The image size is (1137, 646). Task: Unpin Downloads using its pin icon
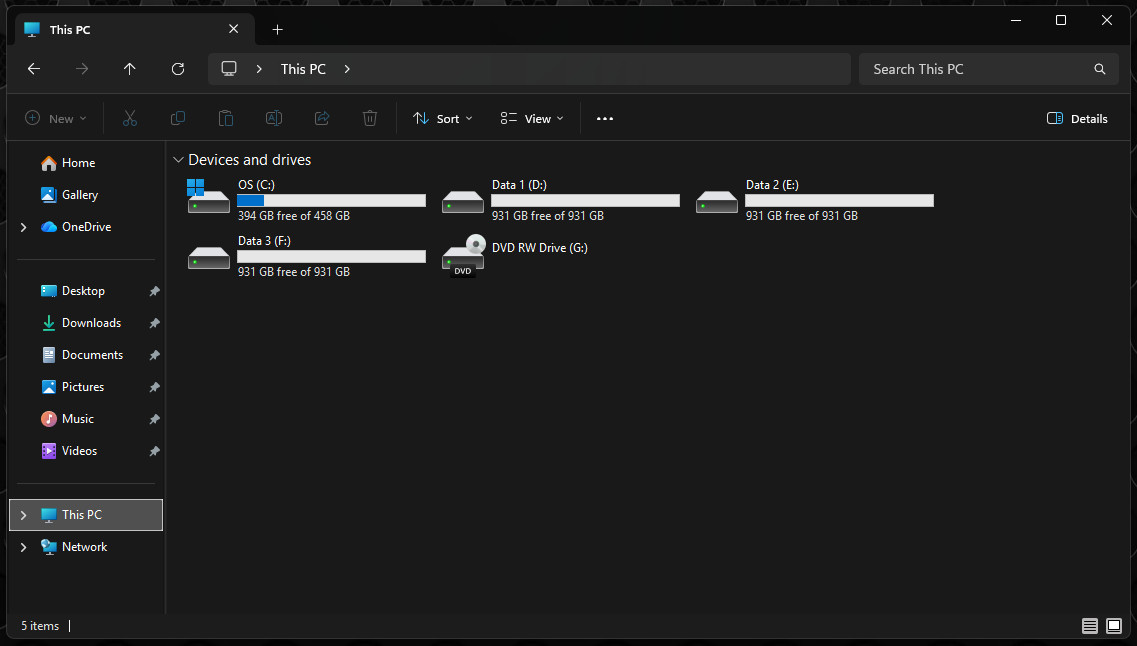[x=154, y=323]
